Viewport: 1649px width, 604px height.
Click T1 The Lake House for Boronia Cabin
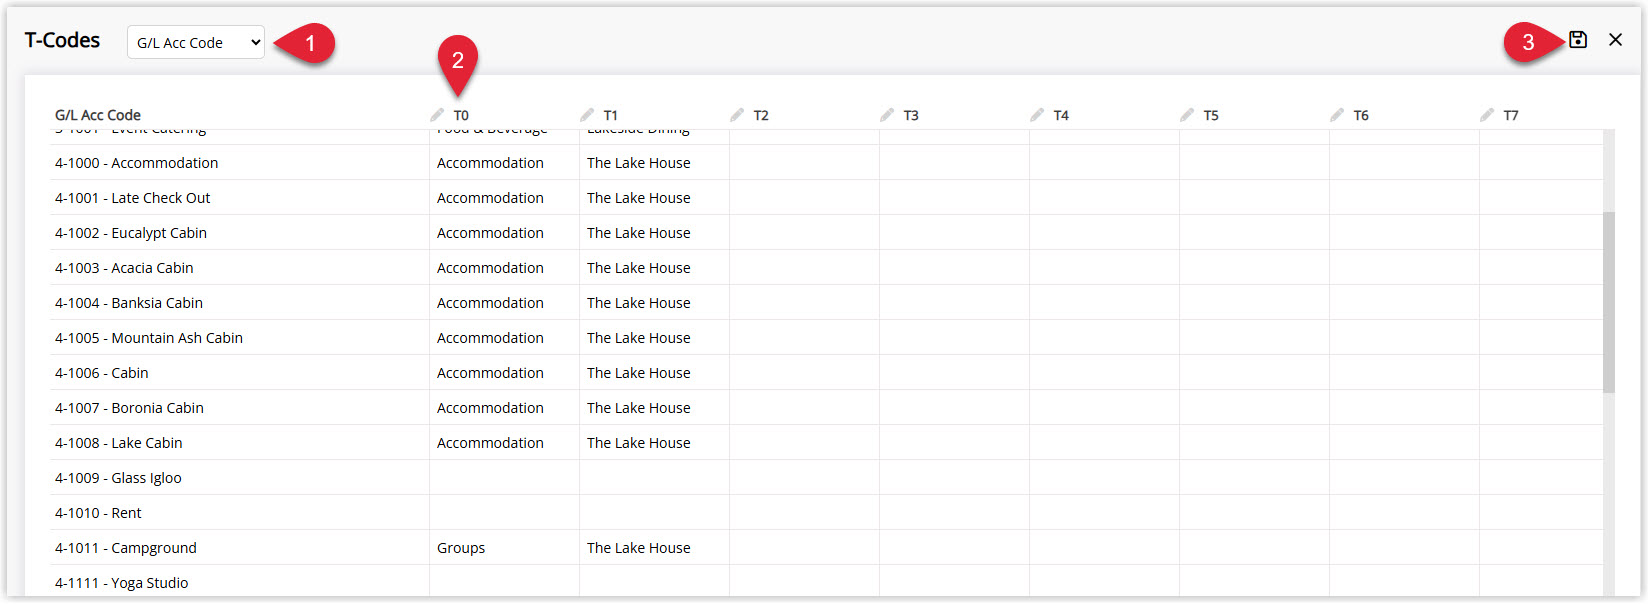(654, 408)
